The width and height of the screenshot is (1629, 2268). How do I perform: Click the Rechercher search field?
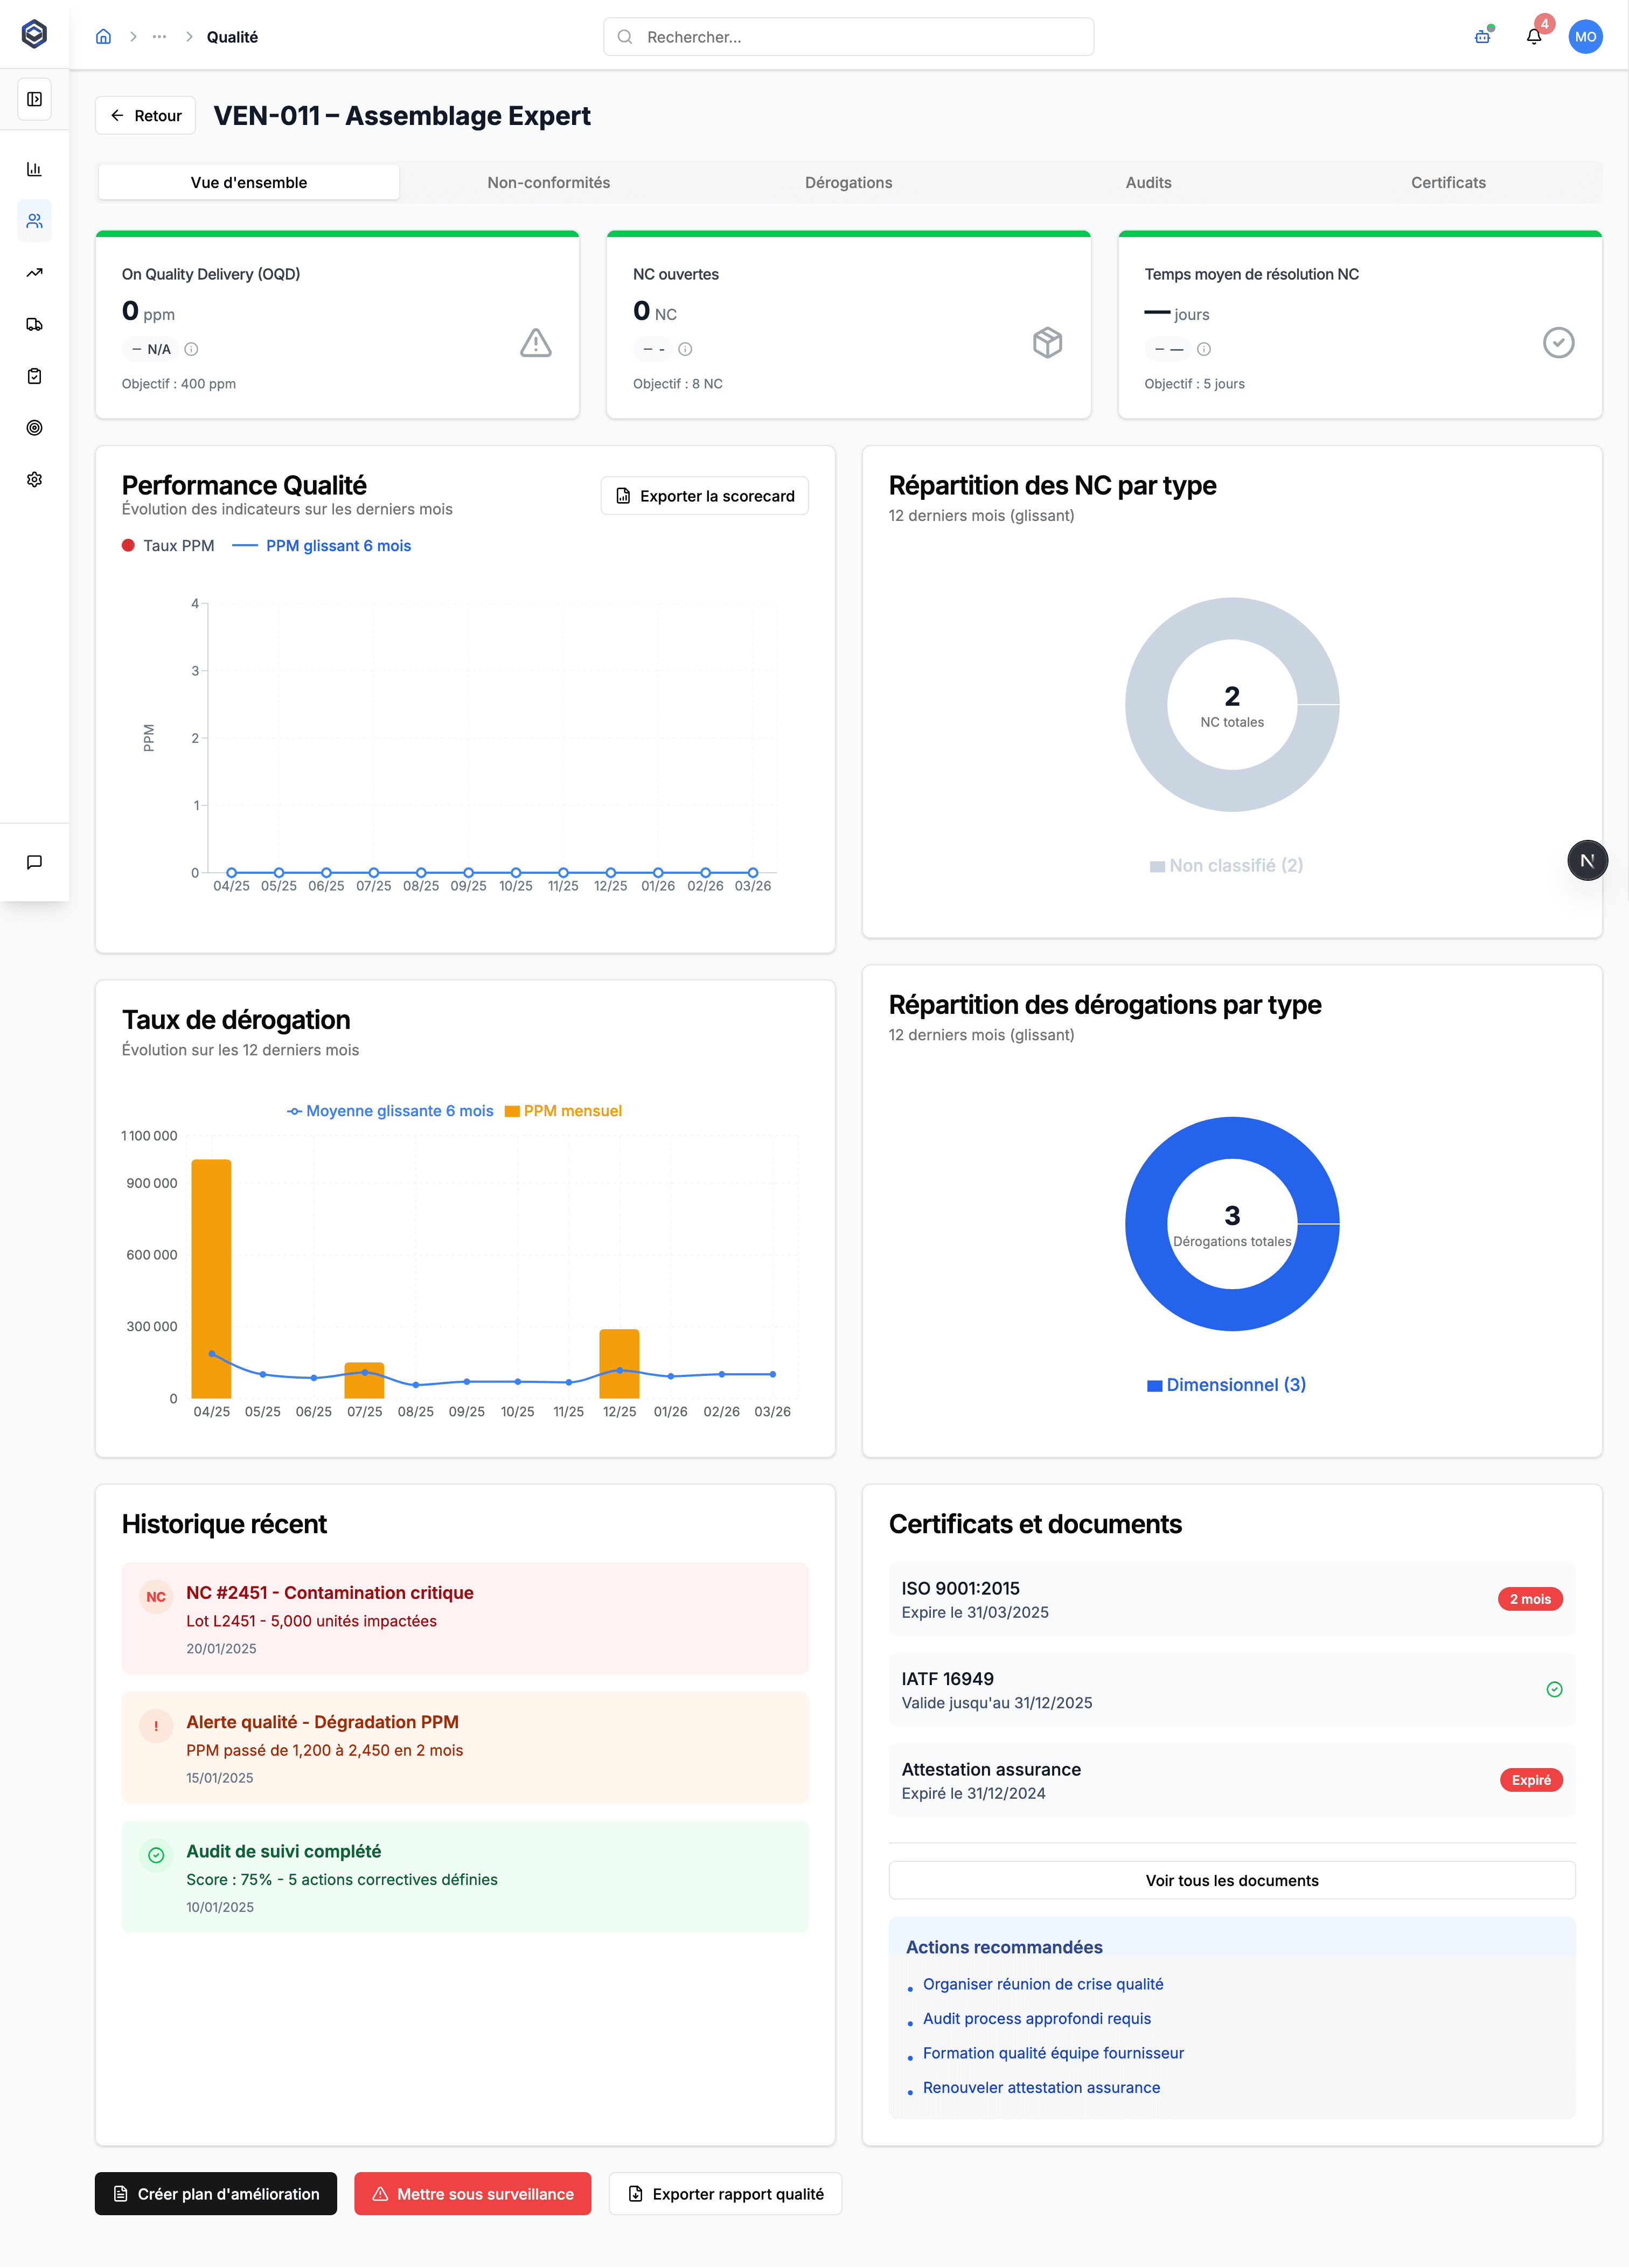click(x=848, y=36)
